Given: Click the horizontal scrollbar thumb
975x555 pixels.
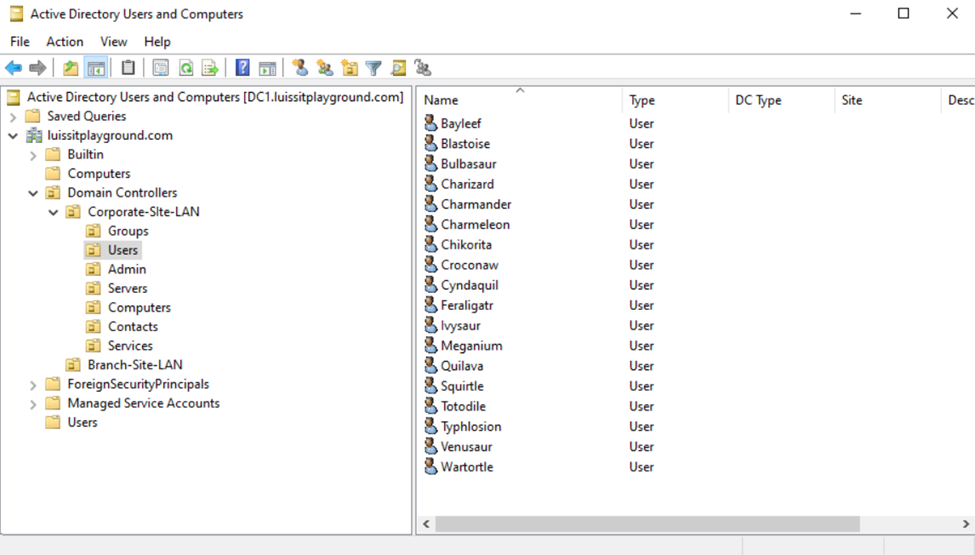Looking at the screenshot, I should coord(647,524).
